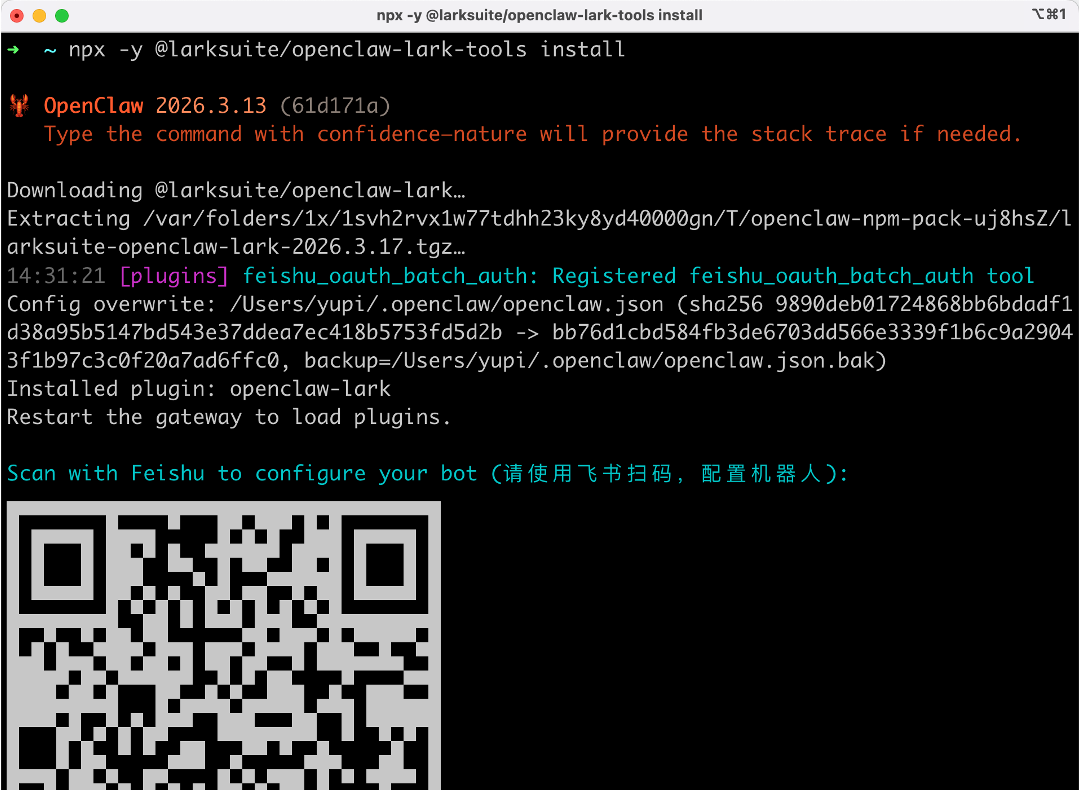Click the green zoom window button
The image size is (1080, 790).
coord(62,16)
